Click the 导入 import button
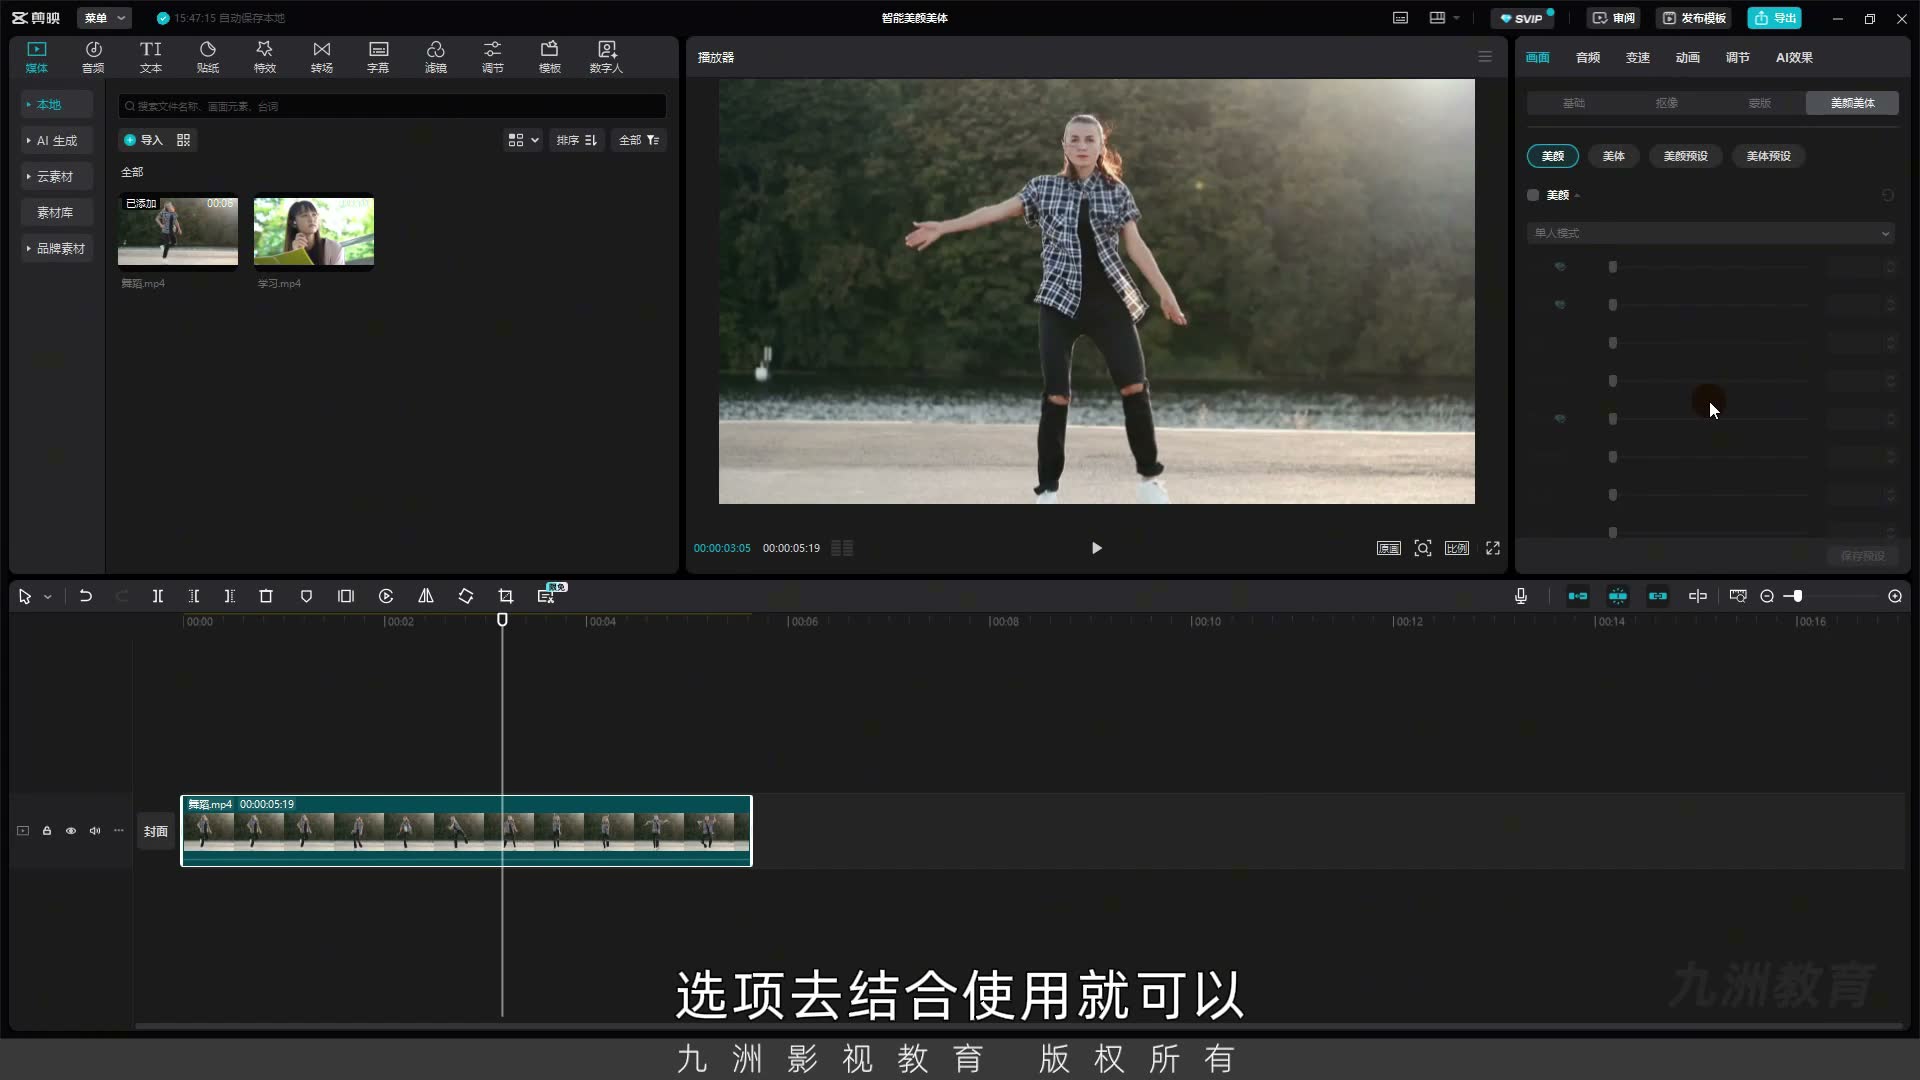This screenshot has height=1080, width=1920. (x=143, y=140)
